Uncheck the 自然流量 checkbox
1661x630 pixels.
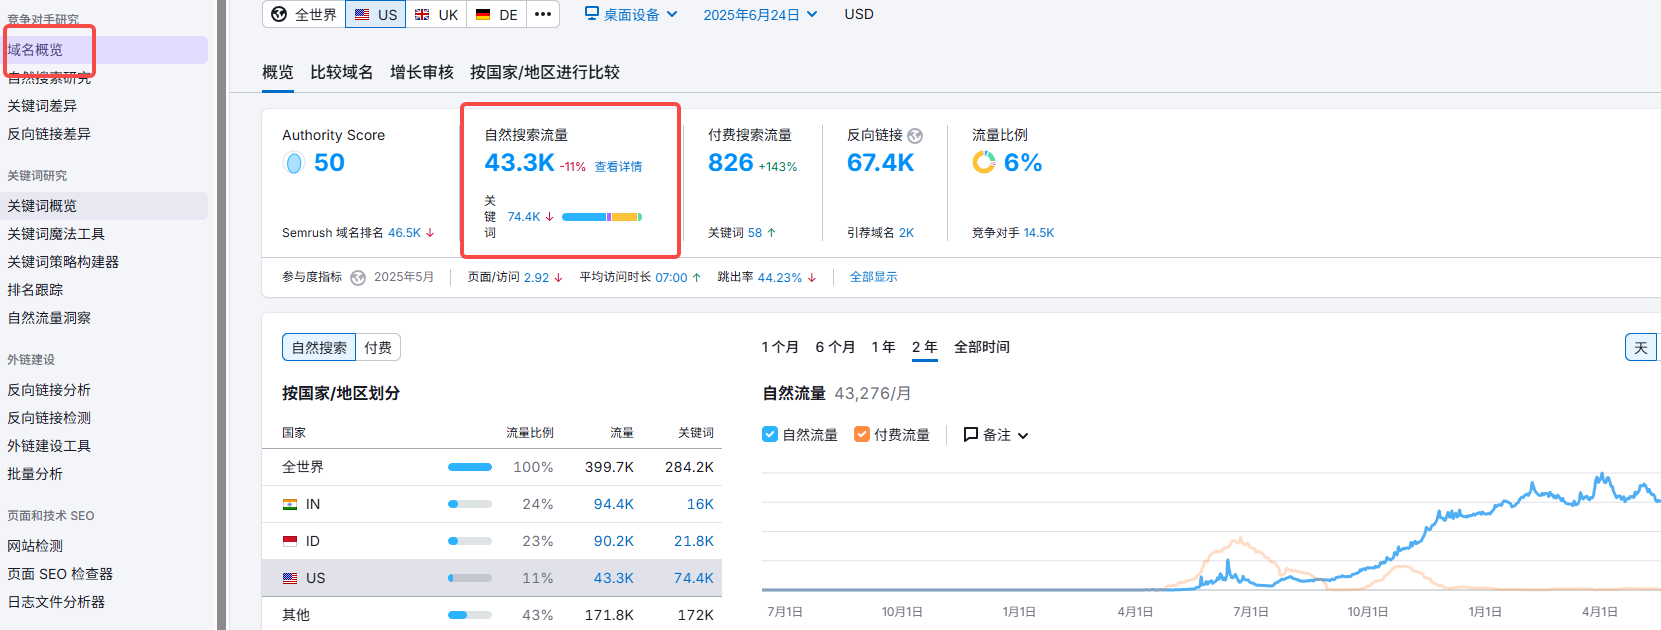(x=770, y=434)
